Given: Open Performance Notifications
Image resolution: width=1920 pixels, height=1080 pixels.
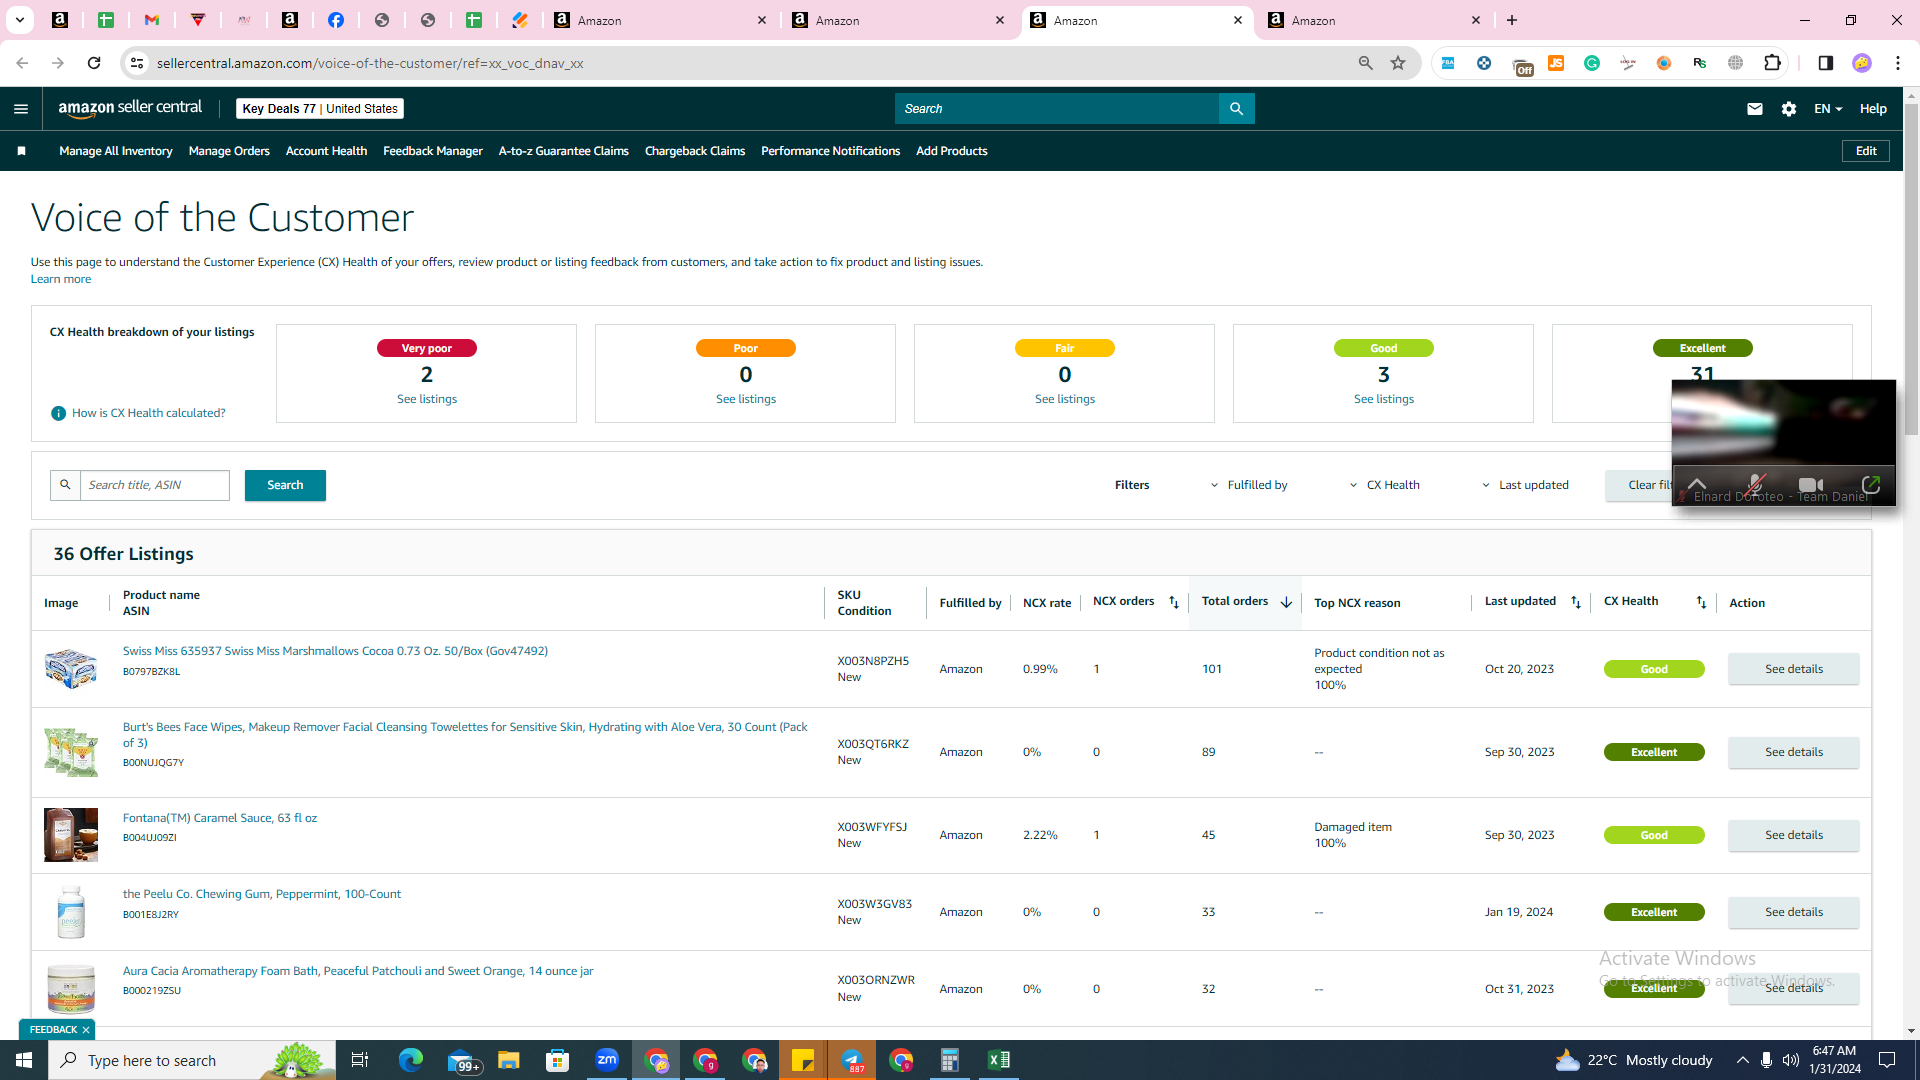Looking at the screenshot, I should pyautogui.click(x=830, y=151).
